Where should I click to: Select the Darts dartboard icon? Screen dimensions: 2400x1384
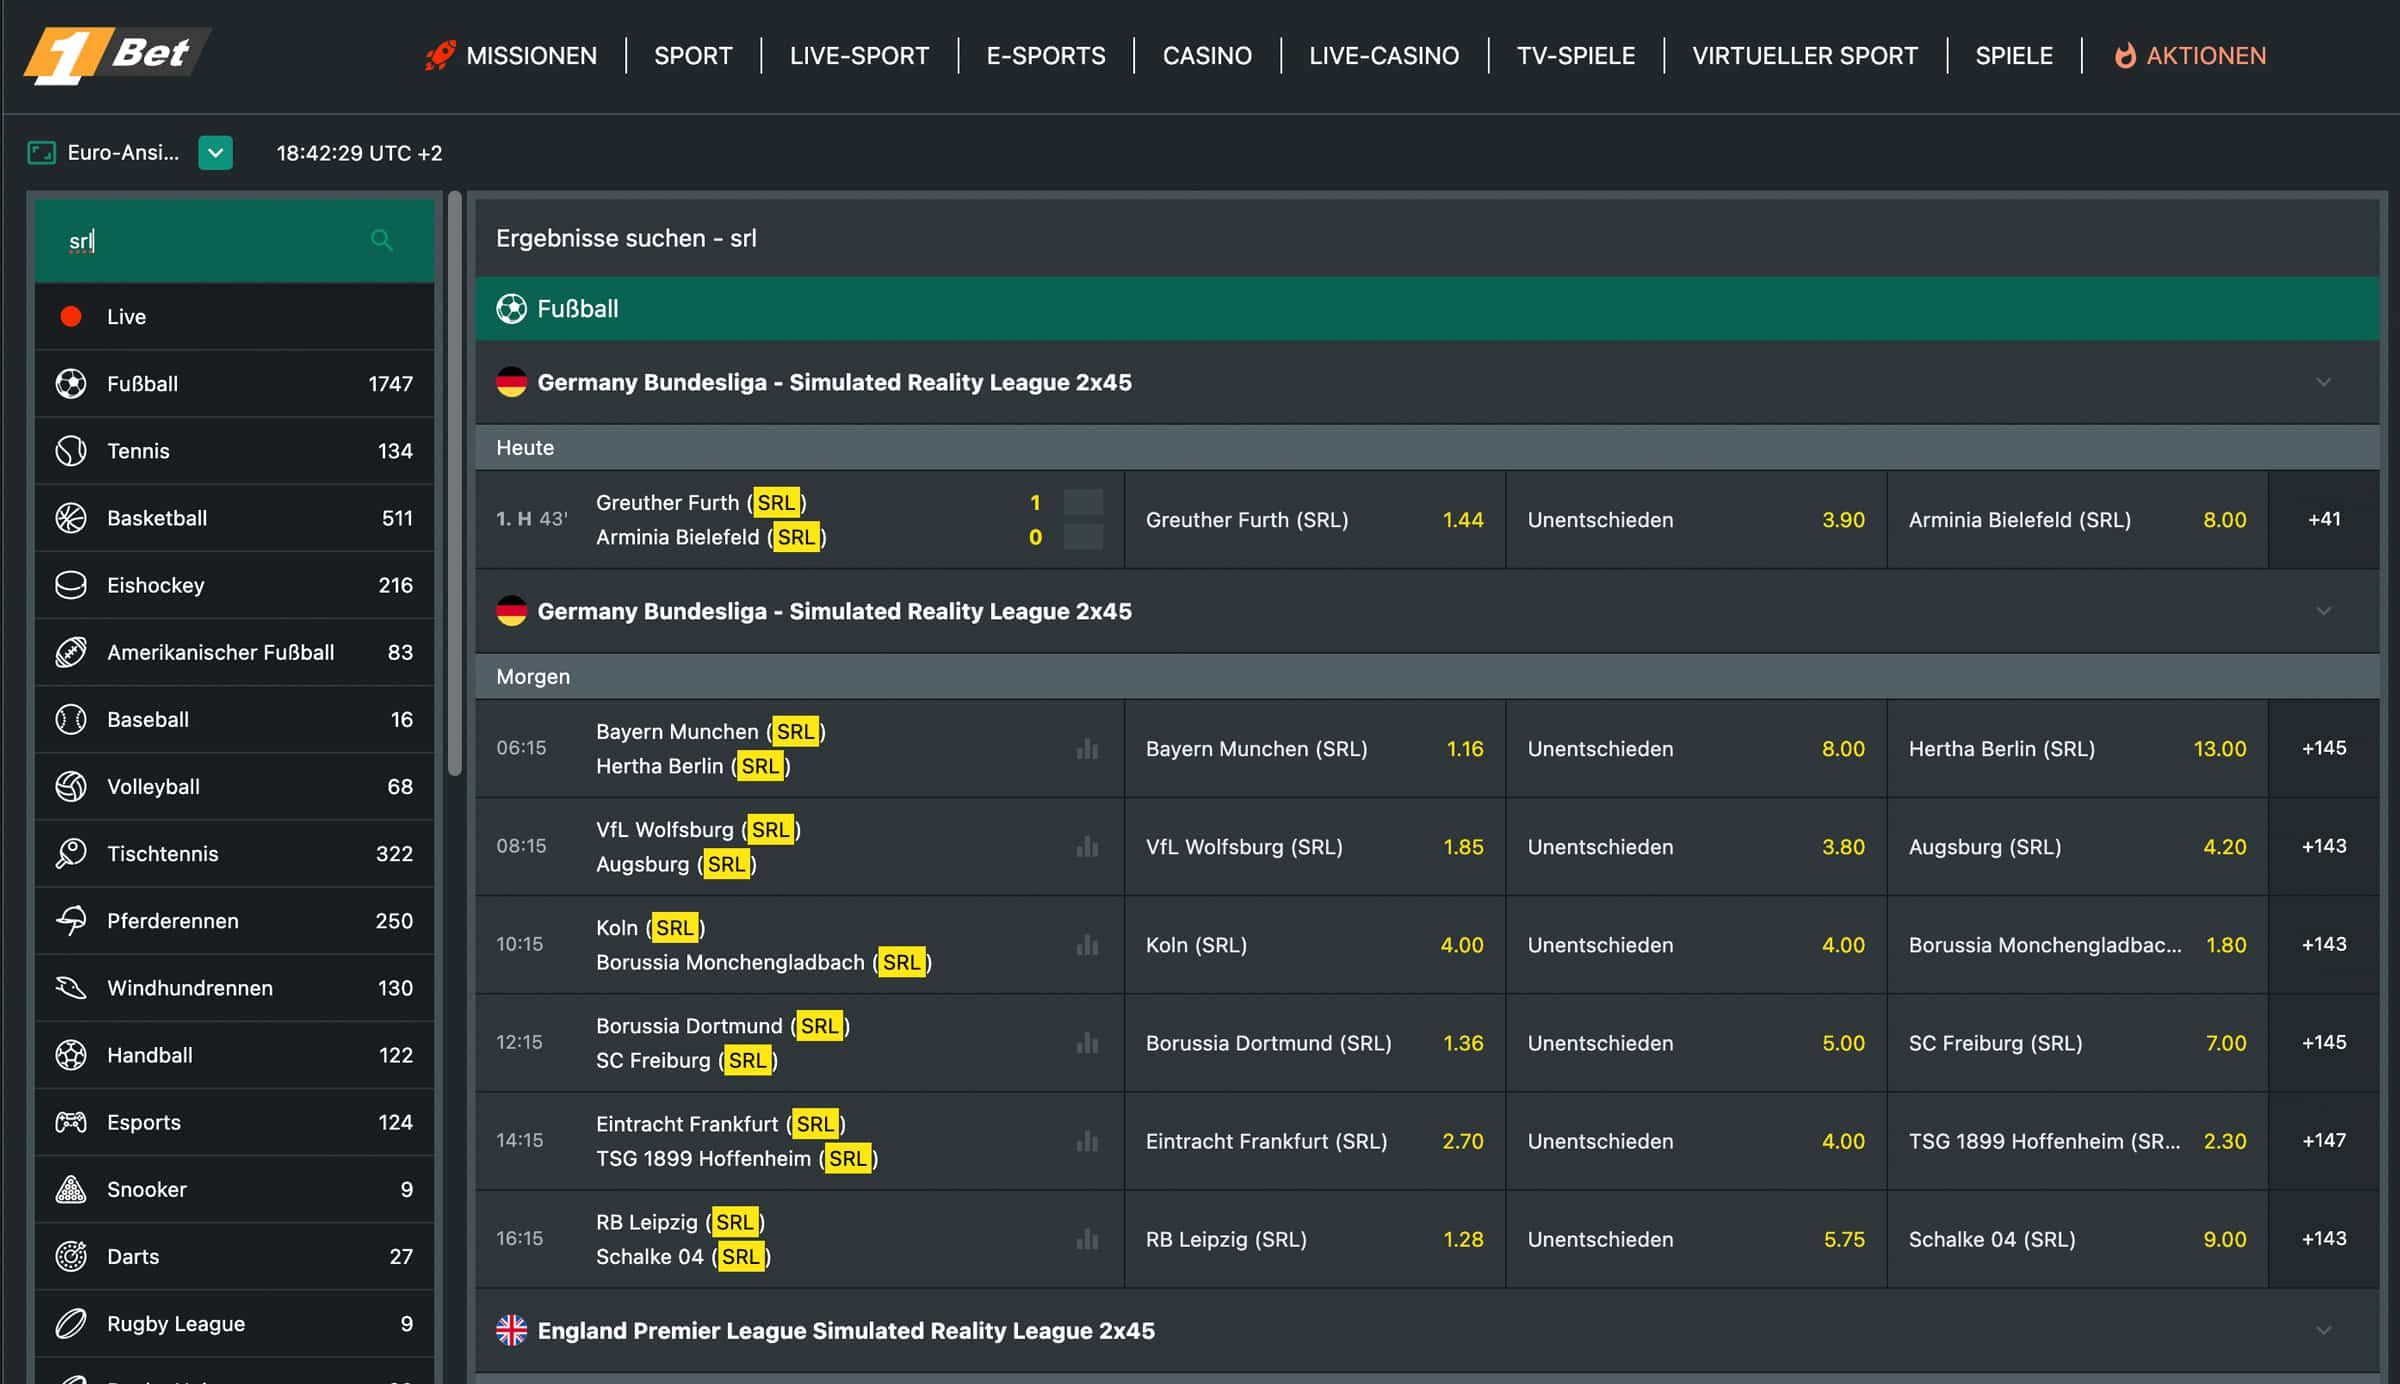point(71,1256)
